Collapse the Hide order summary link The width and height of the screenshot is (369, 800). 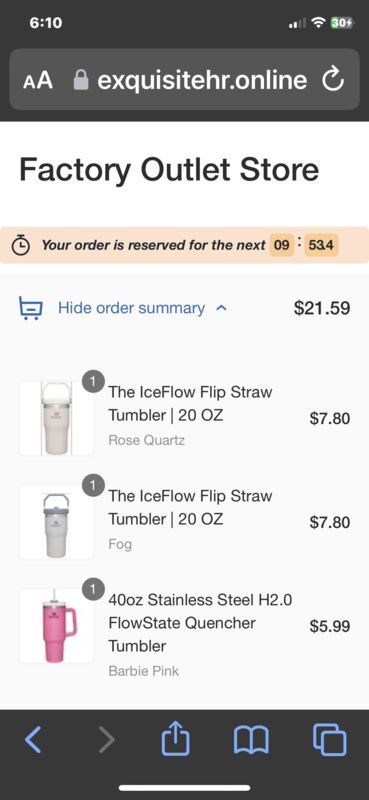click(131, 308)
